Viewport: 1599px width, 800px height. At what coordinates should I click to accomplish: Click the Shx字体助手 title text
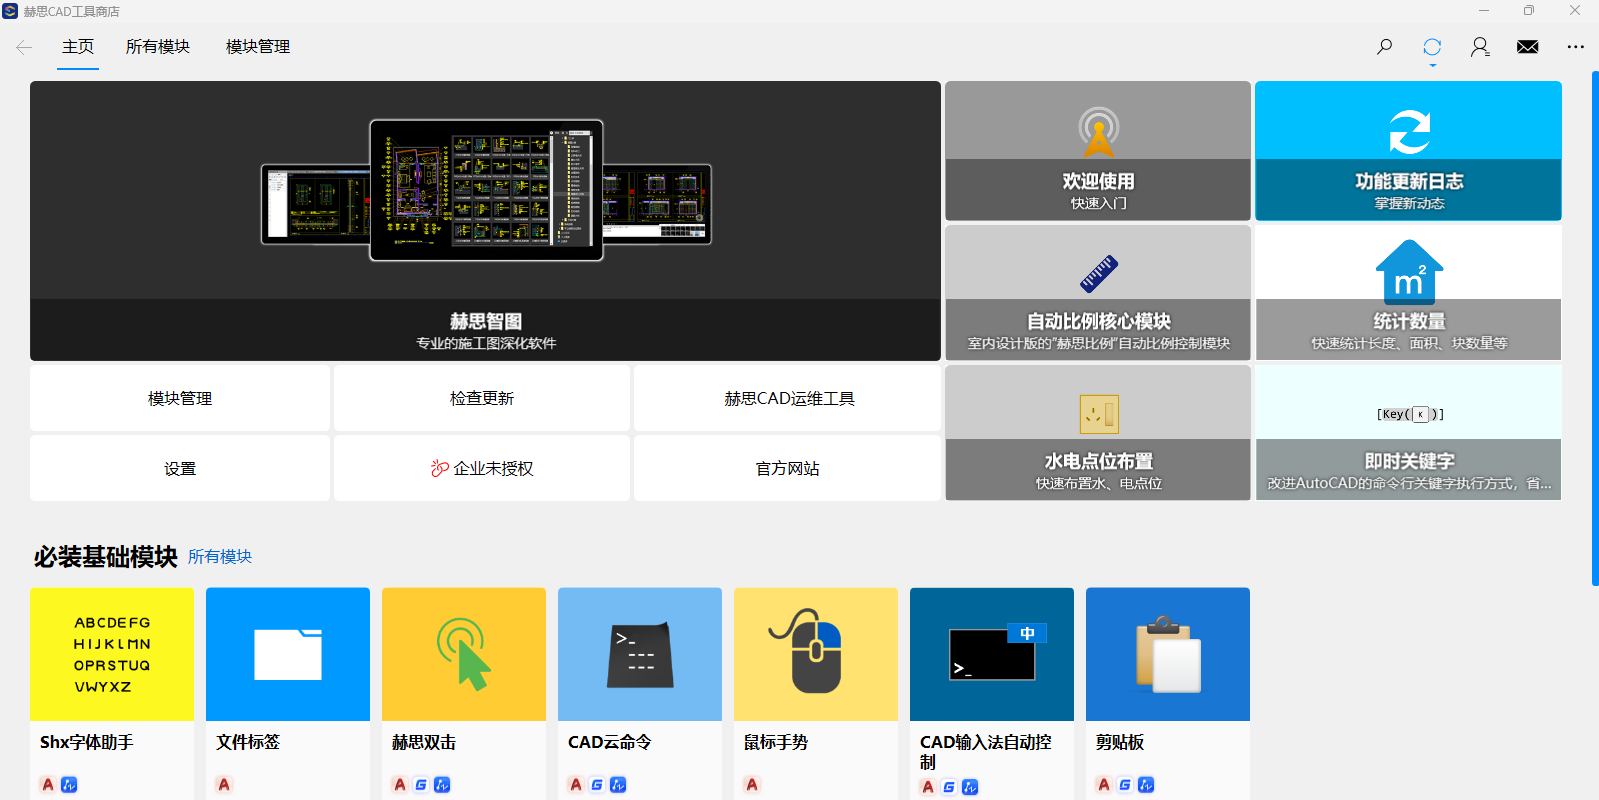pyautogui.click(x=87, y=742)
